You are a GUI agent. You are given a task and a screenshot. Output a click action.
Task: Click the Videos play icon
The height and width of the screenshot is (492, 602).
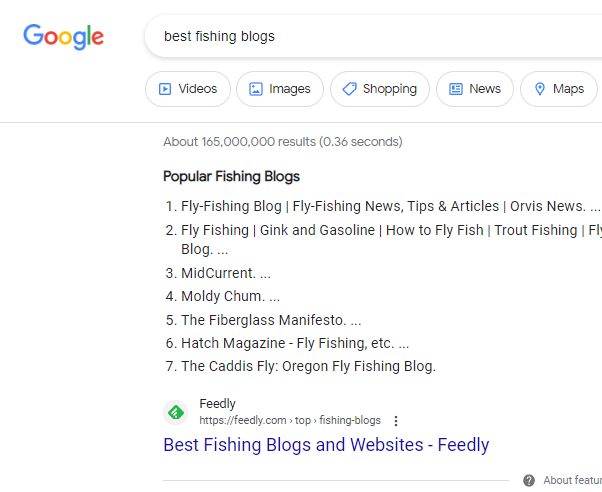tap(165, 89)
